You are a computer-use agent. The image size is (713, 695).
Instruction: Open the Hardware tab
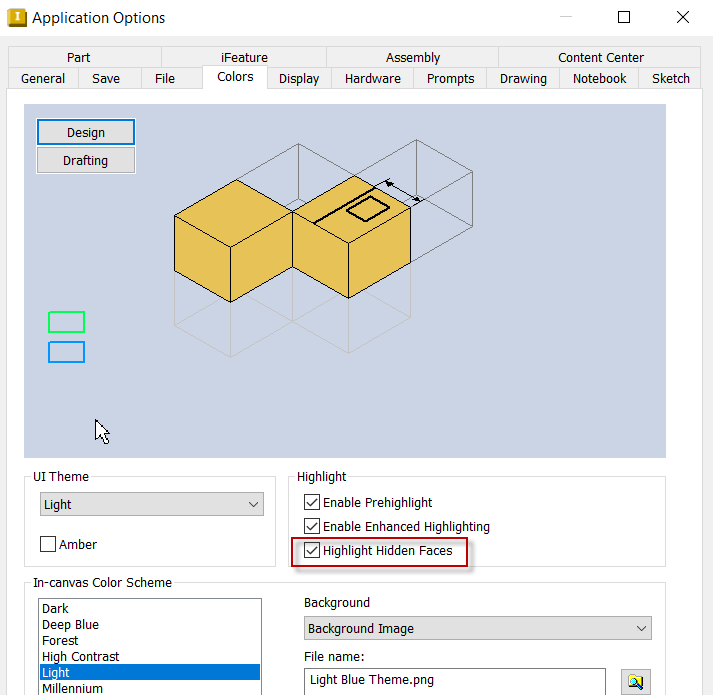tap(372, 78)
